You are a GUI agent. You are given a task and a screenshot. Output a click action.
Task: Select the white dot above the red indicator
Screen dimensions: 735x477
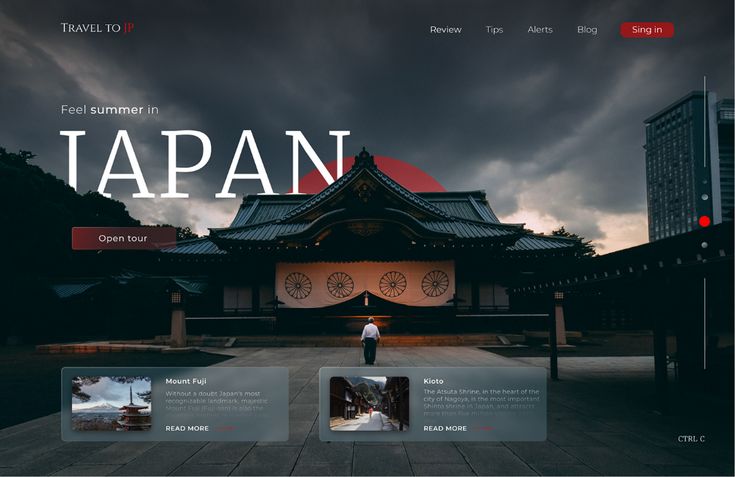pyautogui.click(x=704, y=198)
